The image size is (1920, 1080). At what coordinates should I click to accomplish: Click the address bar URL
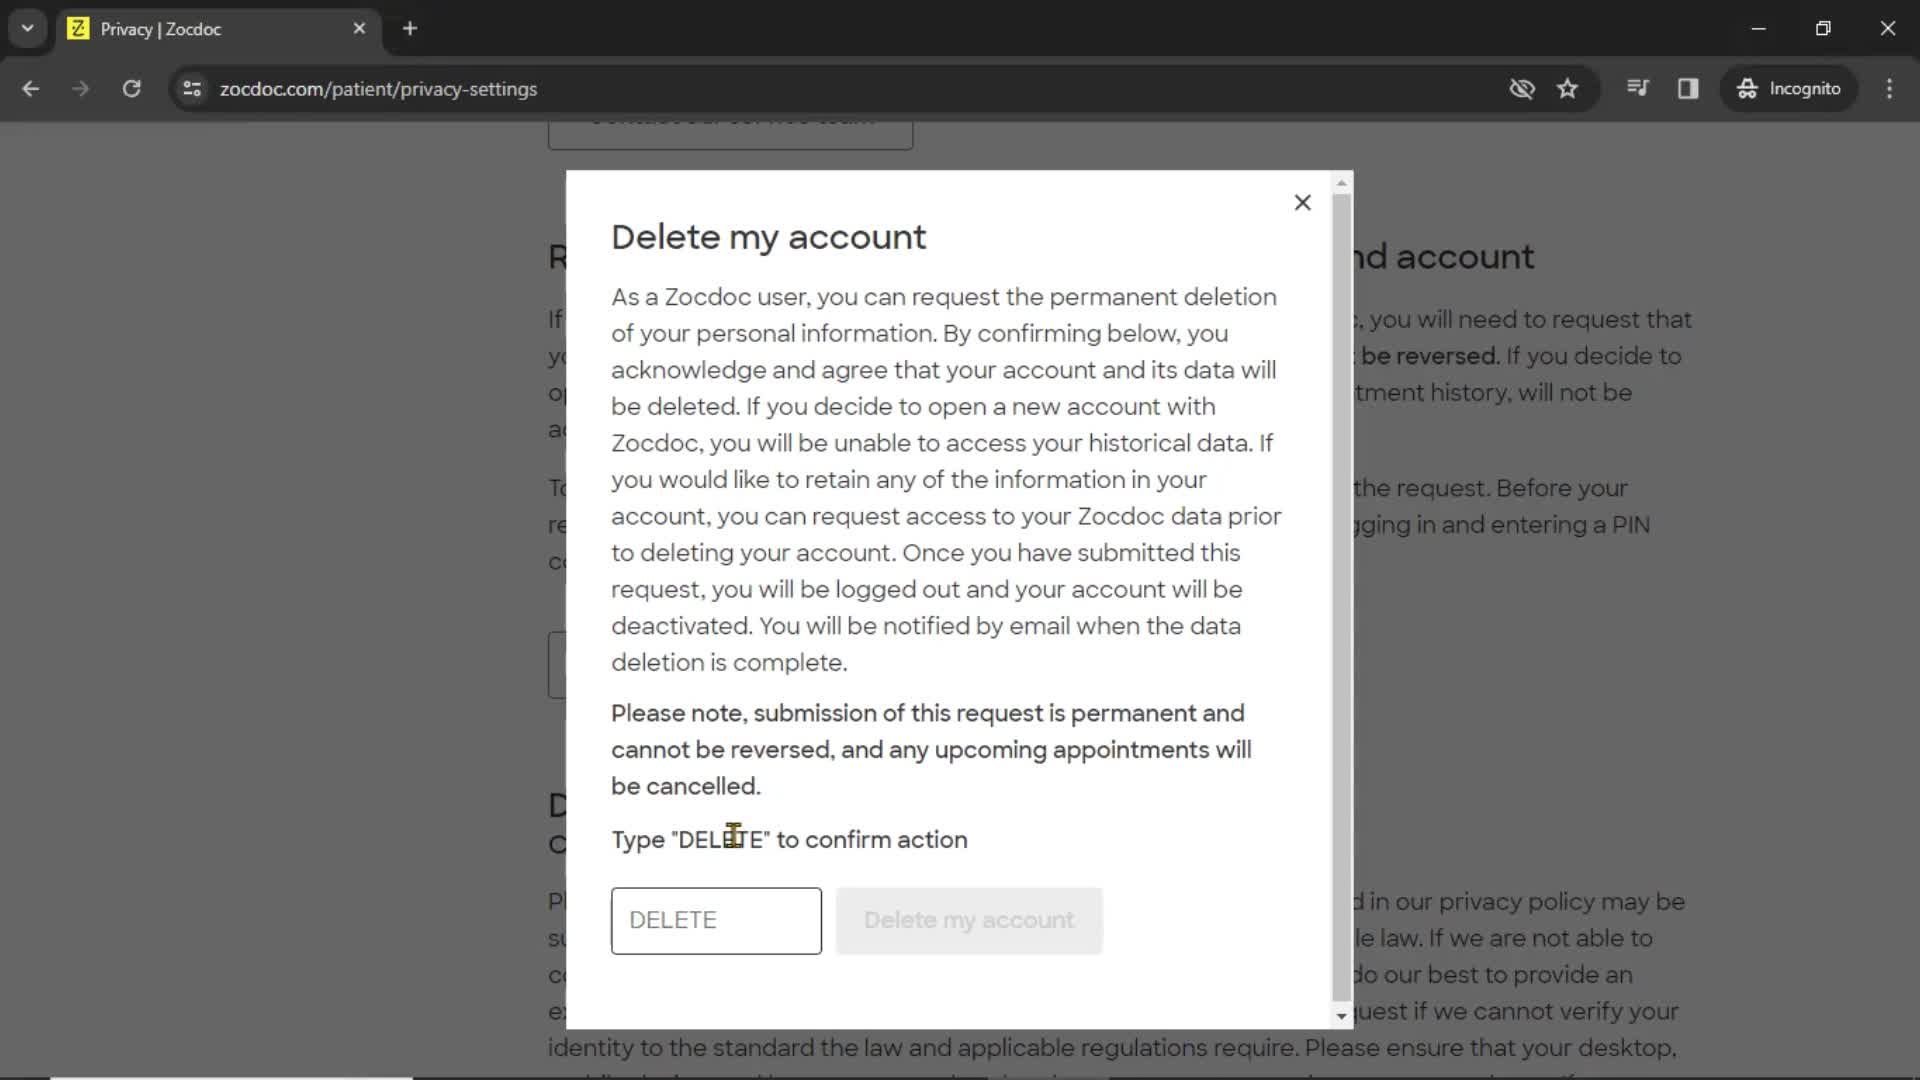tap(378, 89)
